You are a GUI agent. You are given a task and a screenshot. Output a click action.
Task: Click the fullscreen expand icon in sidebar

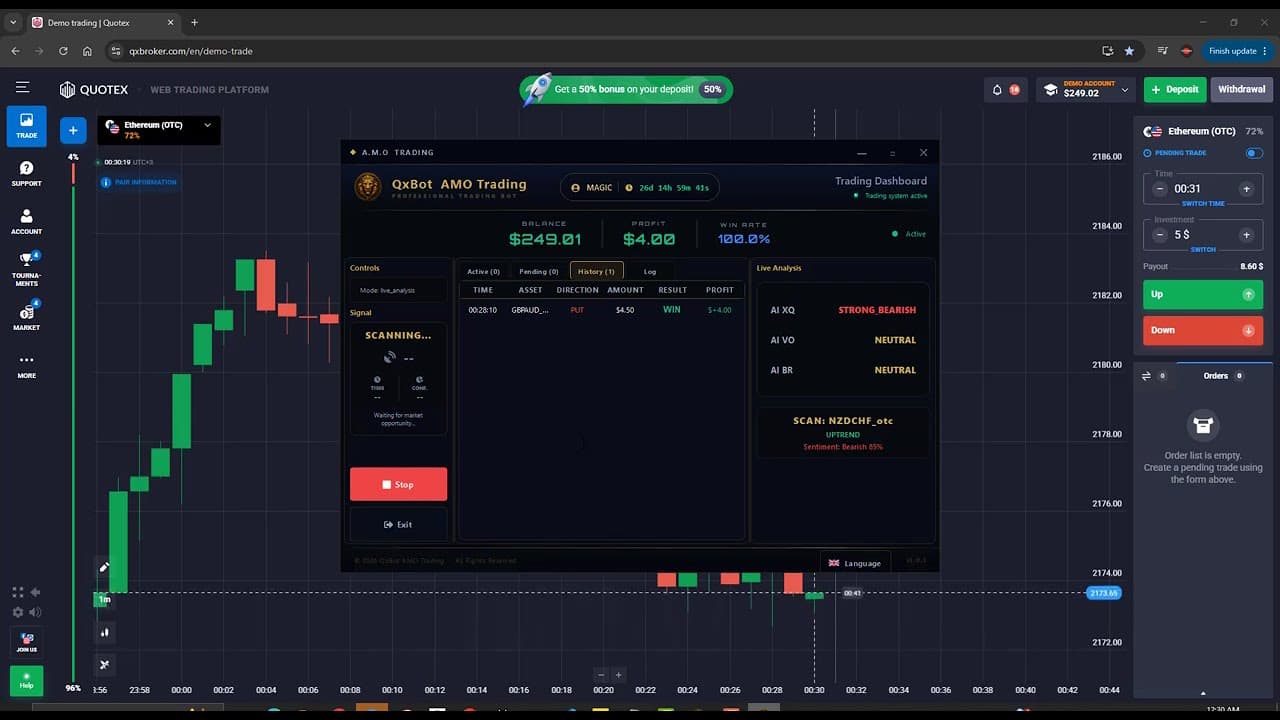17,592
